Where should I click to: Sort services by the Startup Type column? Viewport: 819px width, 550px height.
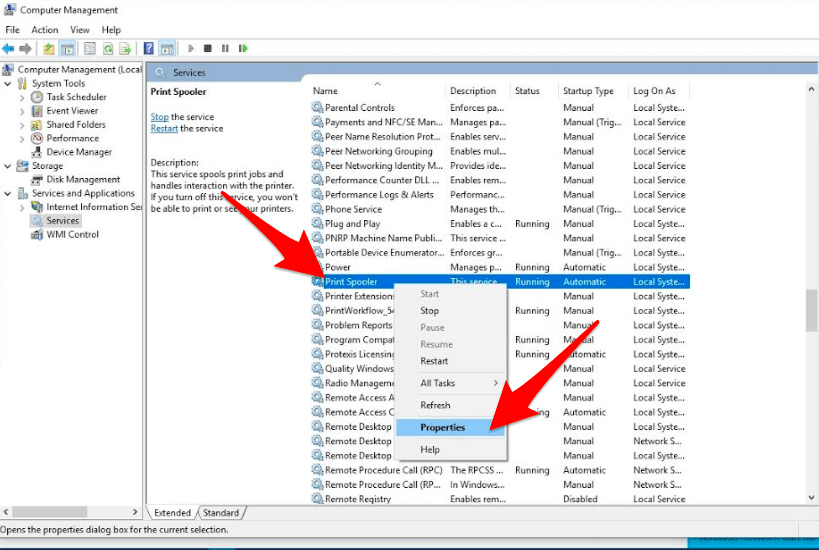click(x=588, y=91)
